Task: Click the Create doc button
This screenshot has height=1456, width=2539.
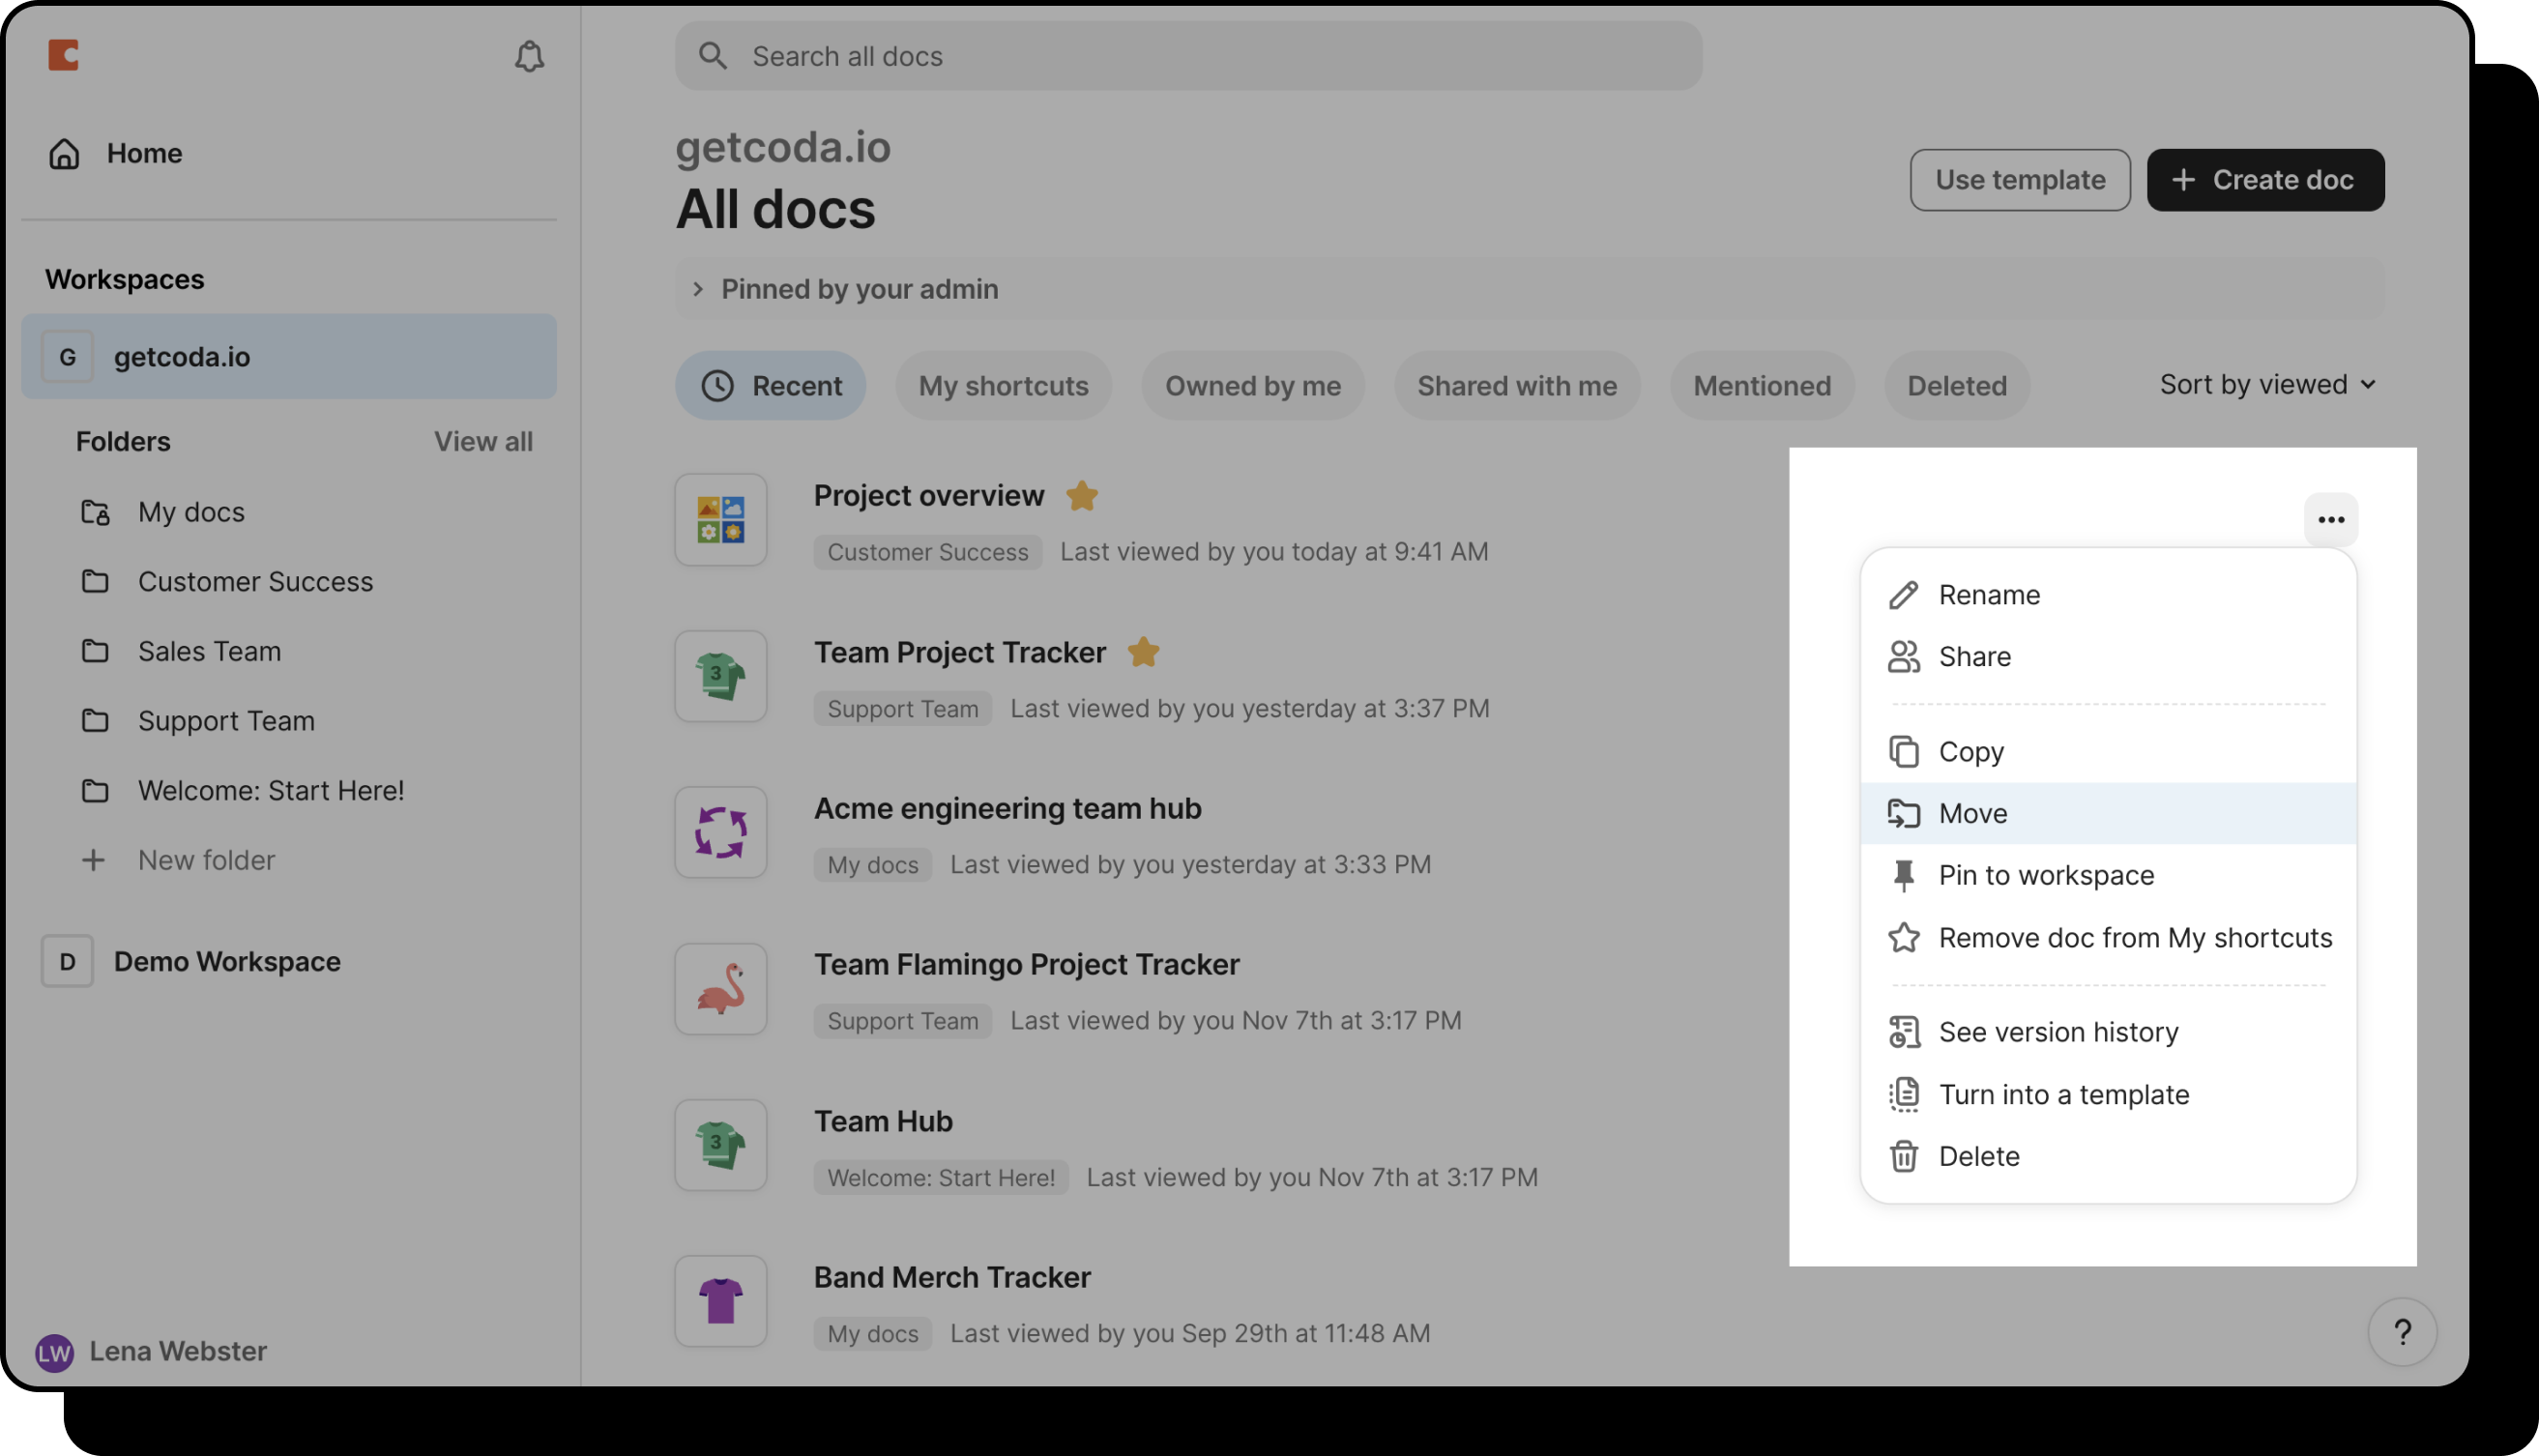Action: pyautogui.click(x=2264, y=180)
